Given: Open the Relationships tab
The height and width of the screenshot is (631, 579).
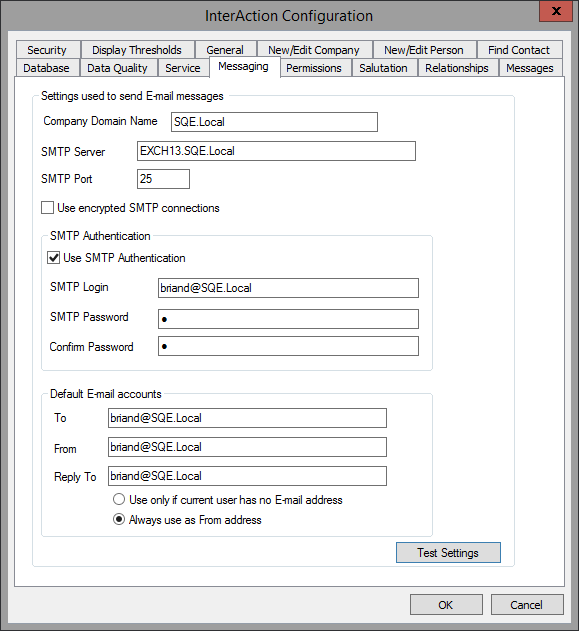Looking at the screenshot, I should [x=457, y=68].
